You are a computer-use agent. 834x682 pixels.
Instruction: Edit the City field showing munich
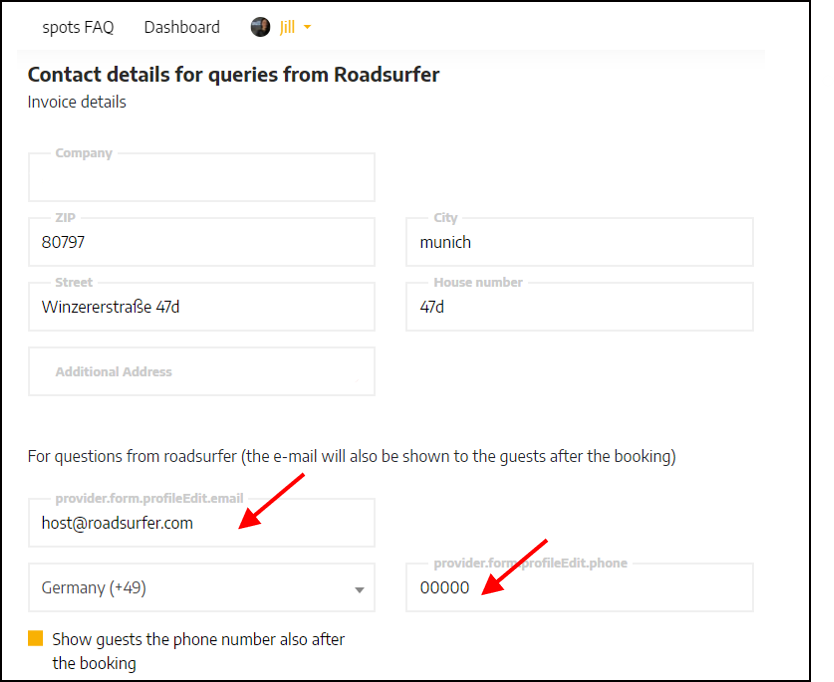[x=579, y=242]
